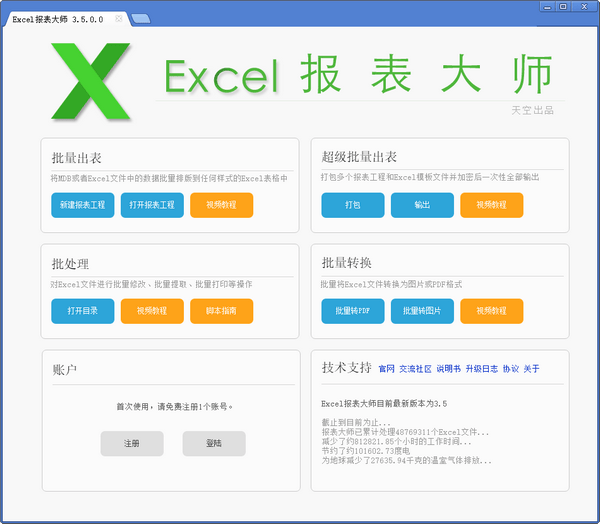Click the 批量出表 description mentioning MDB
Viewport: 600px width, 524px height.
pyautogui.click(x=169, y=178)
